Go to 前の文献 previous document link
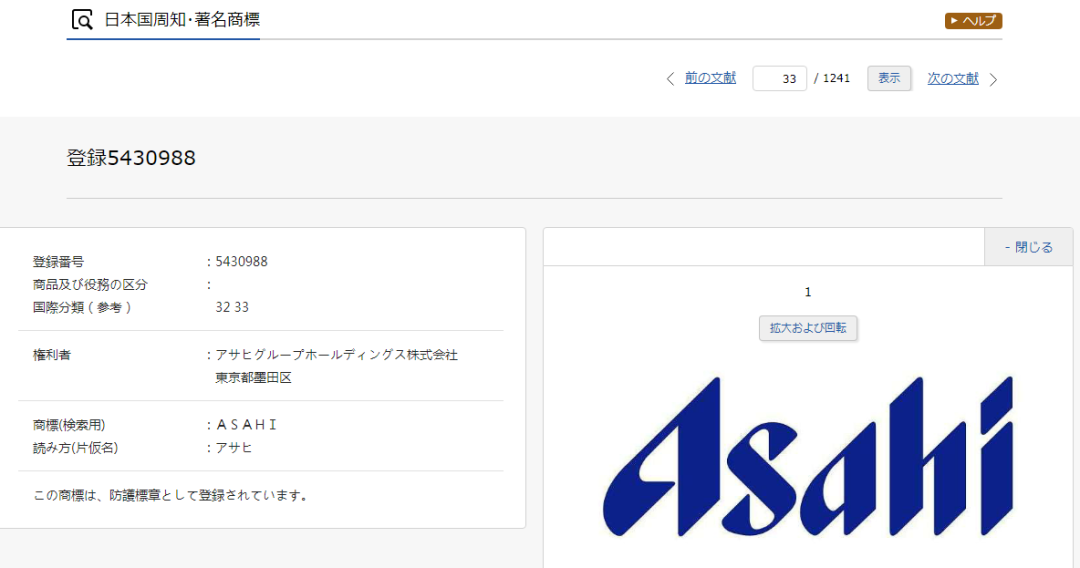Viewport: 1080px width, 568px height. [710, 78]
